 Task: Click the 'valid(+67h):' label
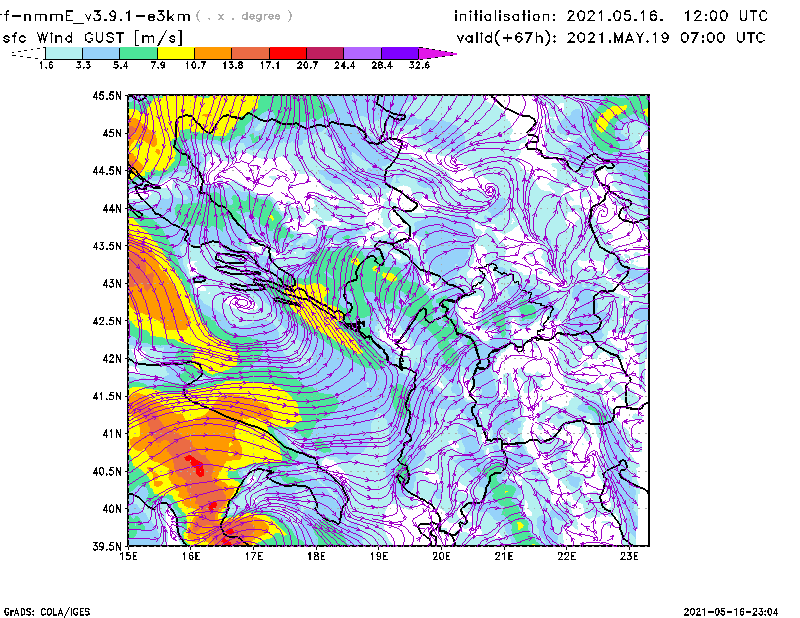[506, 38]
